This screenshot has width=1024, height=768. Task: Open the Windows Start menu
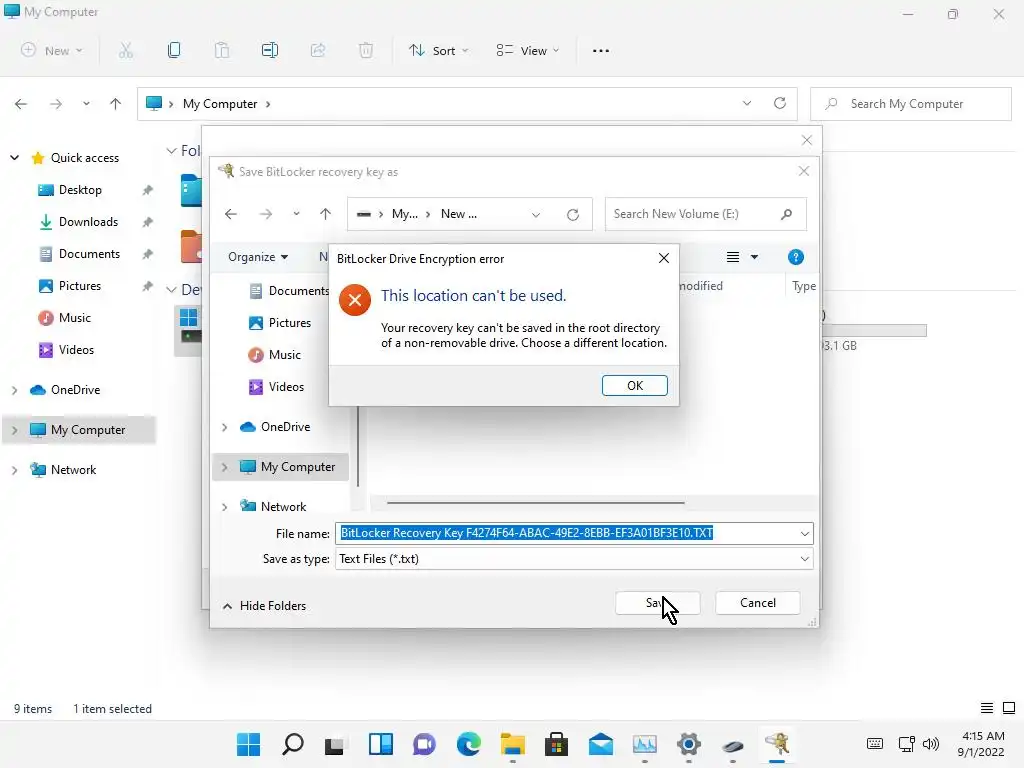[x=248, y=744]
